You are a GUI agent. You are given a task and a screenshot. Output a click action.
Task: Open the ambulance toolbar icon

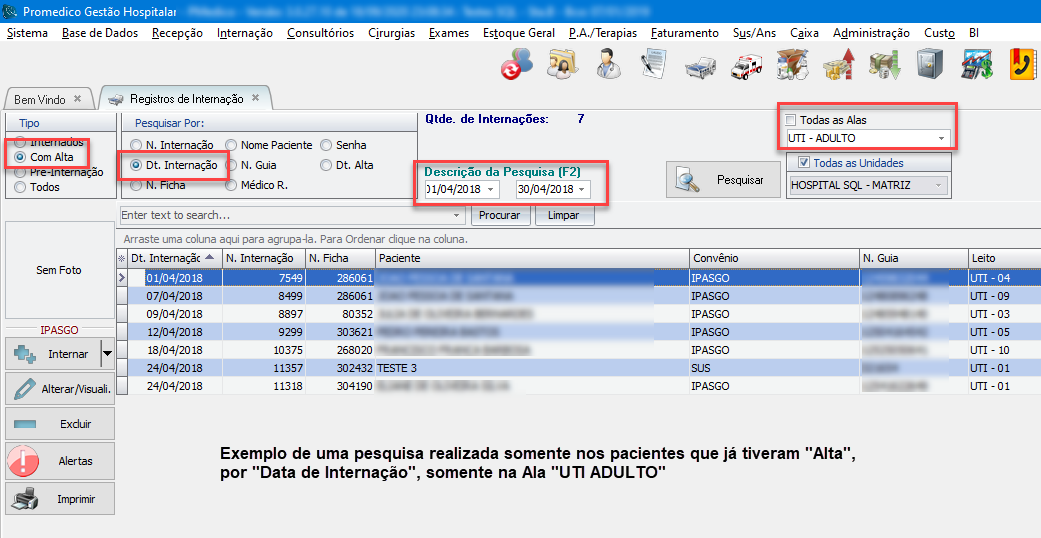pyautogui.click(x=745, y=65)
